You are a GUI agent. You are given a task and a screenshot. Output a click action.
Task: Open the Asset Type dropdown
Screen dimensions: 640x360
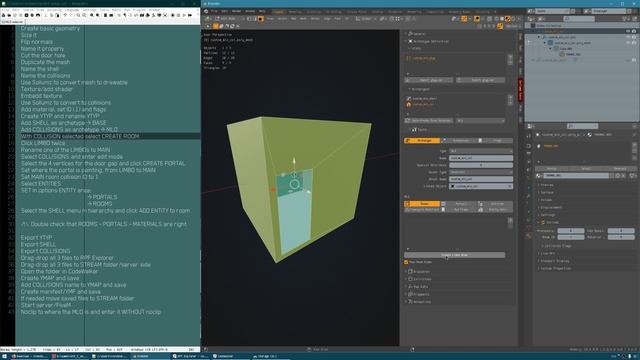481,172
